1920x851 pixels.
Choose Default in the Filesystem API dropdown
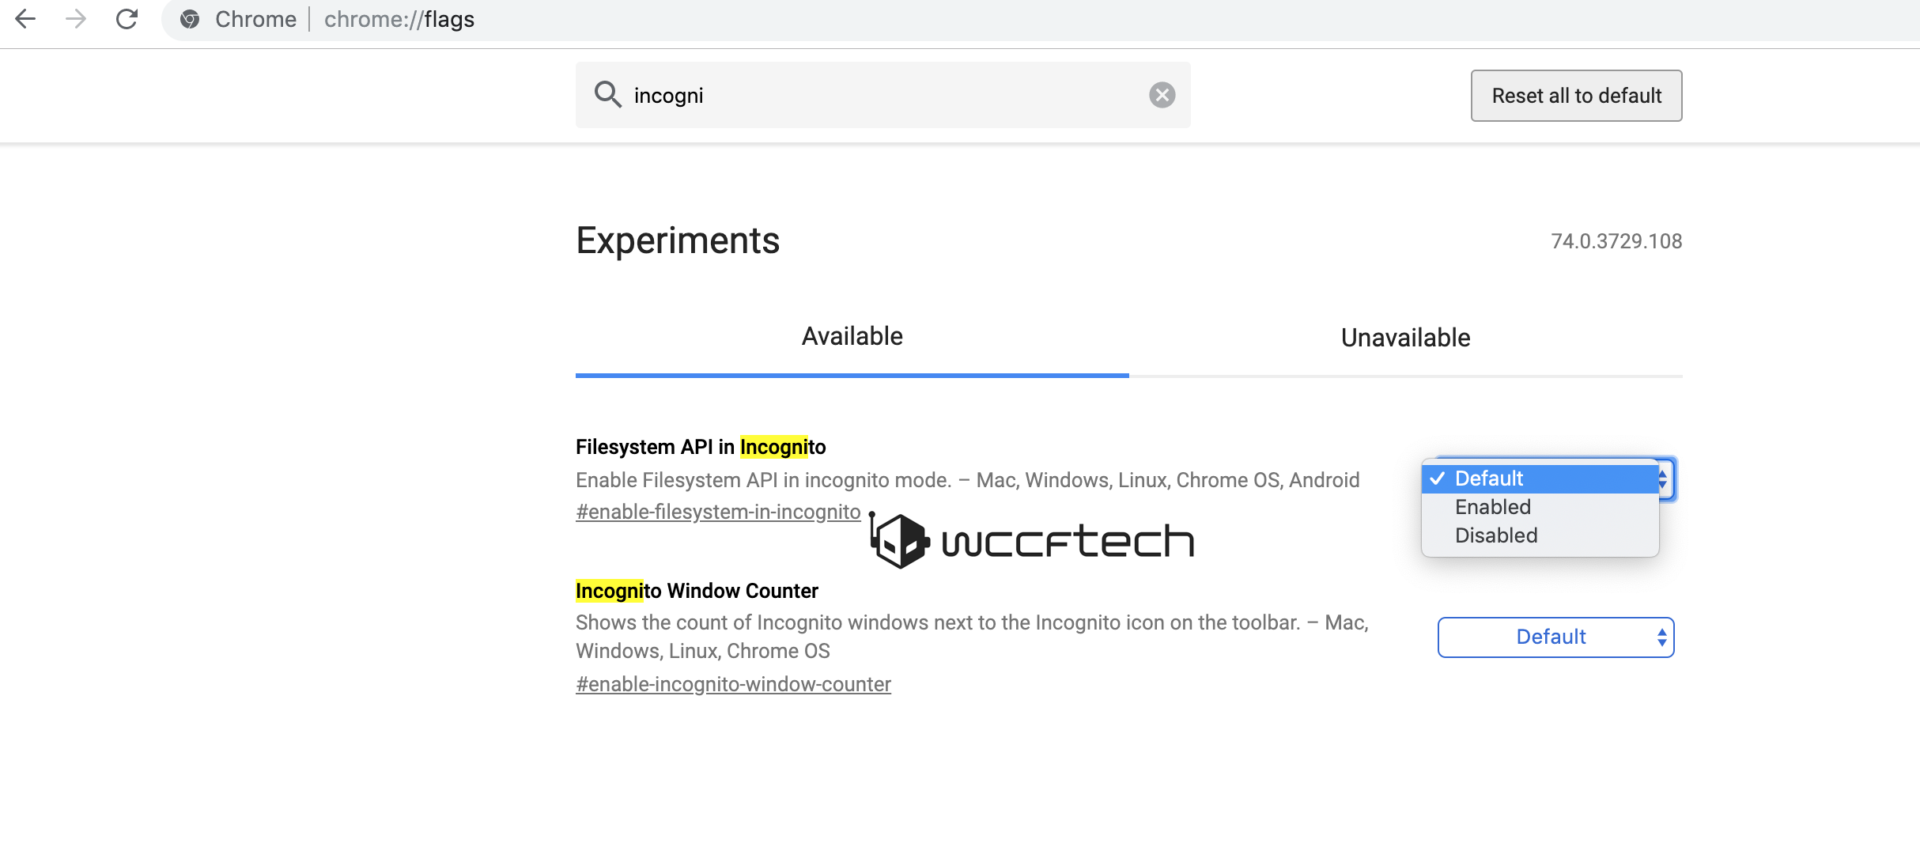(x=1540, y=479)
